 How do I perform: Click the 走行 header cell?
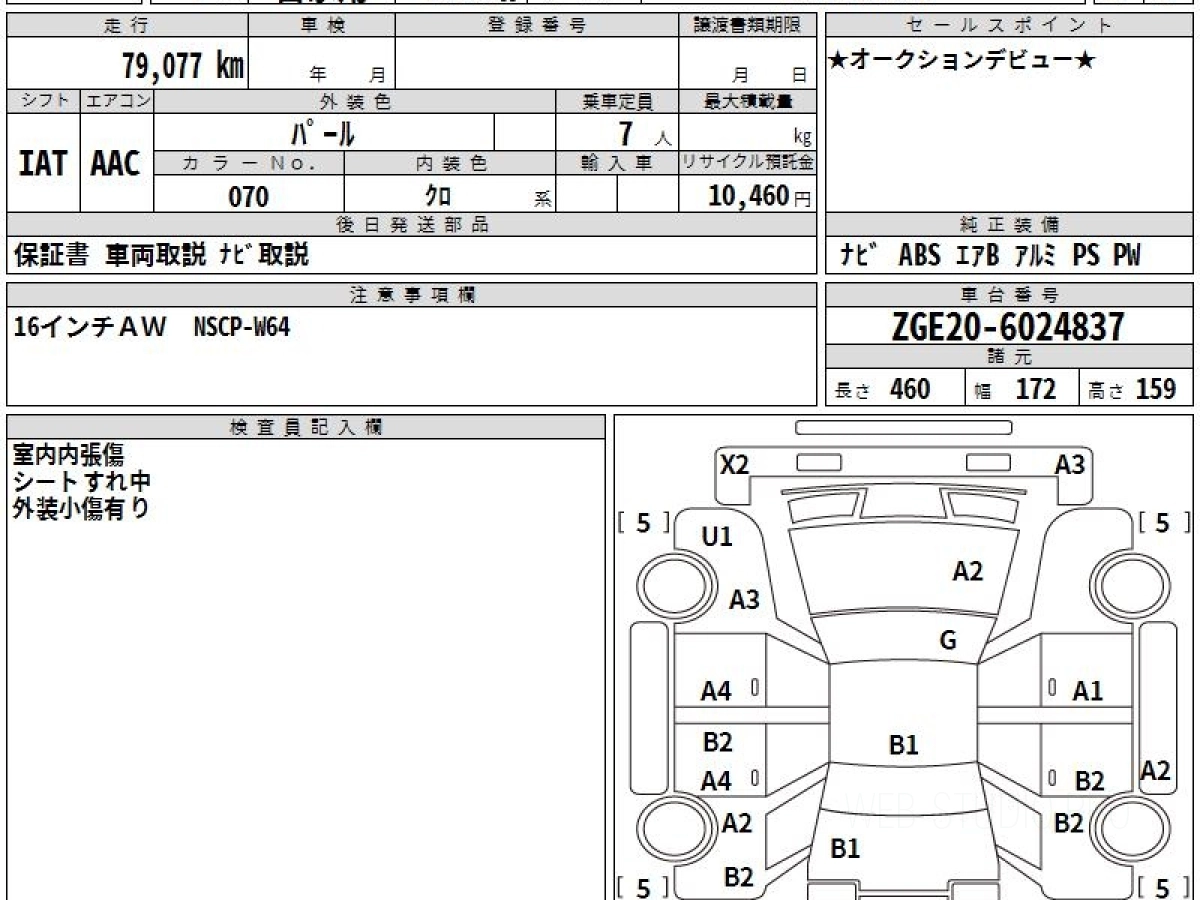click(x=127, y=26)
